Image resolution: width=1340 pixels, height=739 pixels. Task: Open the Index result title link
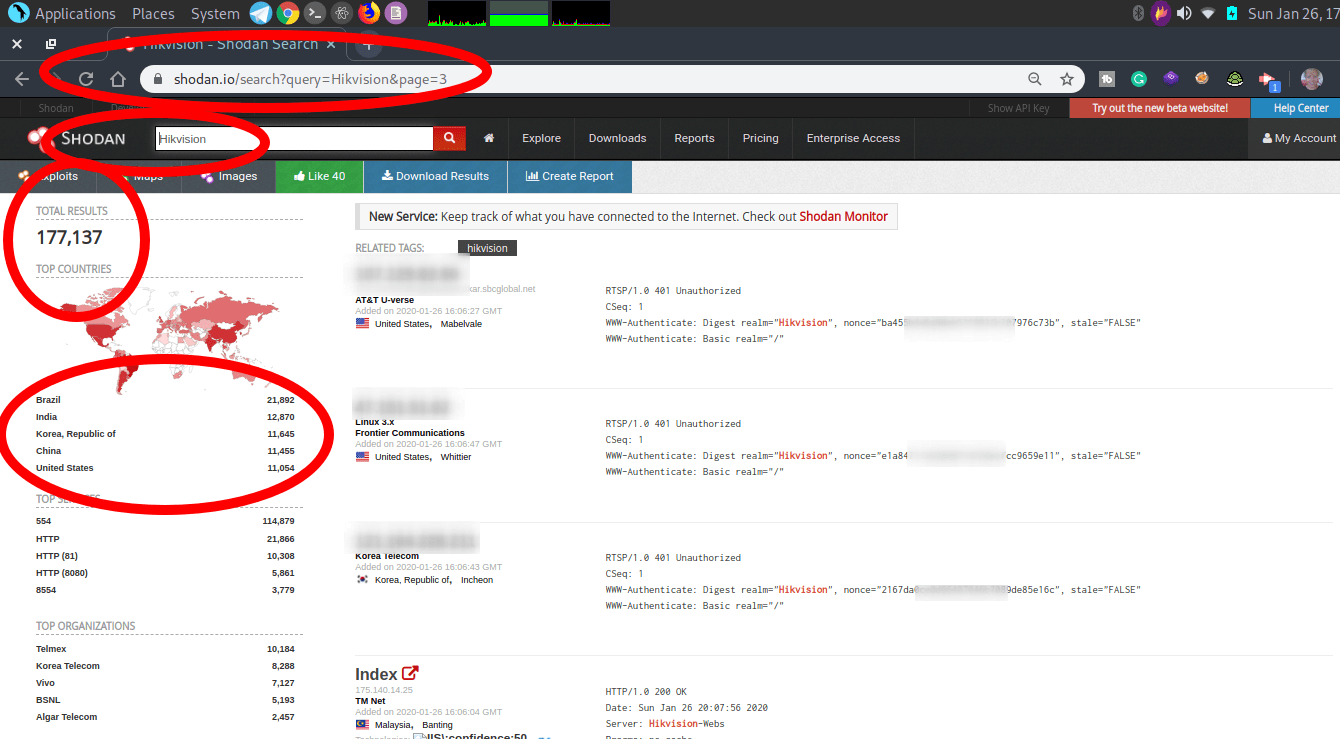point(376,674)
